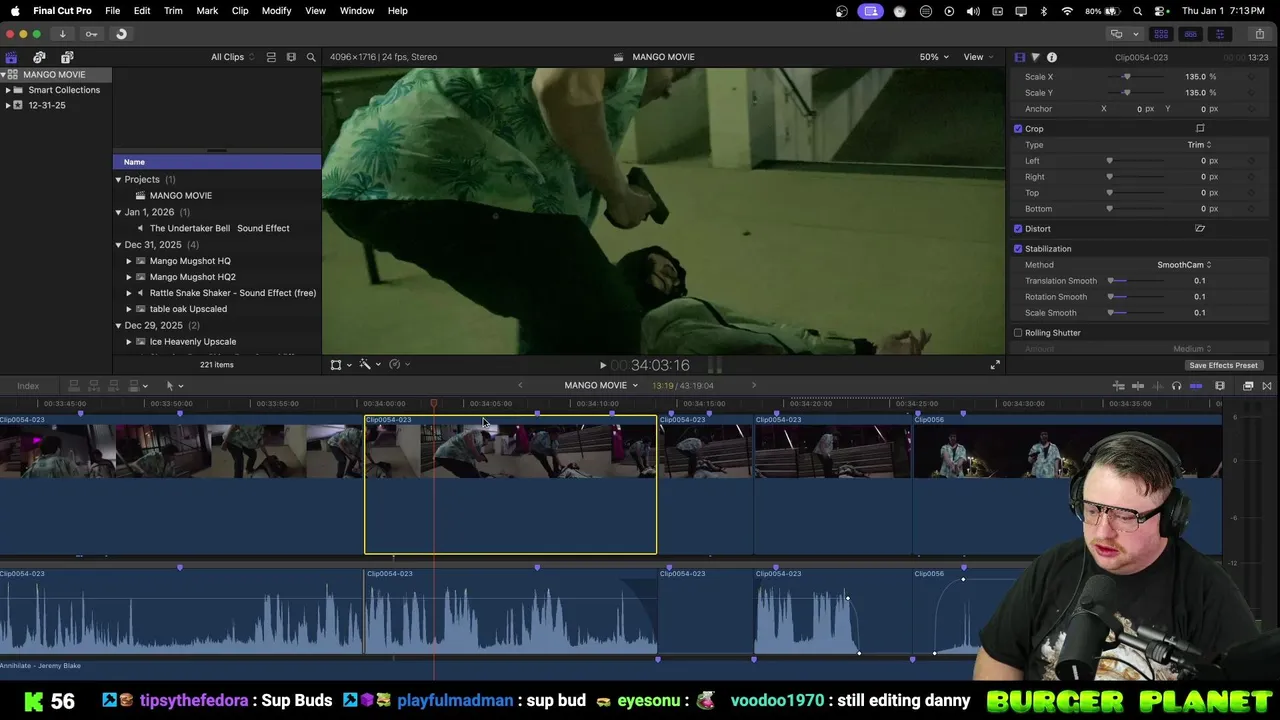Reveal Distort on-screen controls icon

tap(1200, 228)
